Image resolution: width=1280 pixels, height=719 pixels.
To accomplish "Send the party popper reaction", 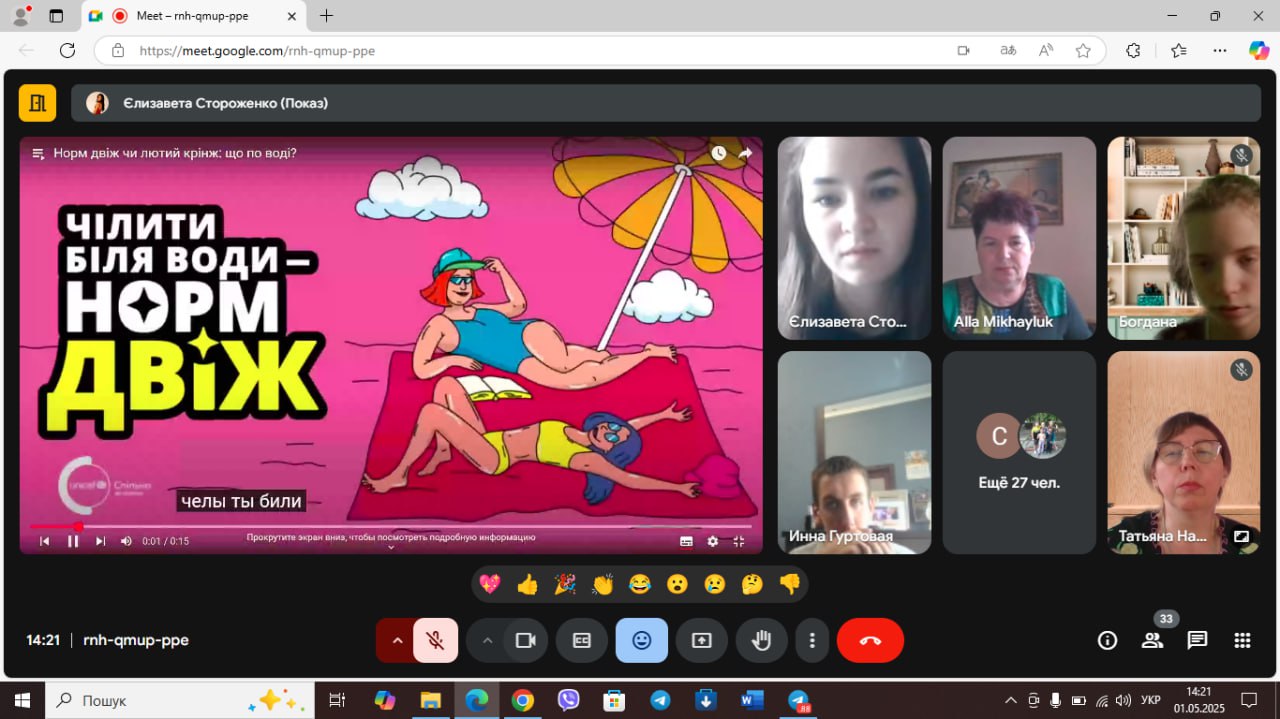I will pyautogui.click(x=565, y=585).
